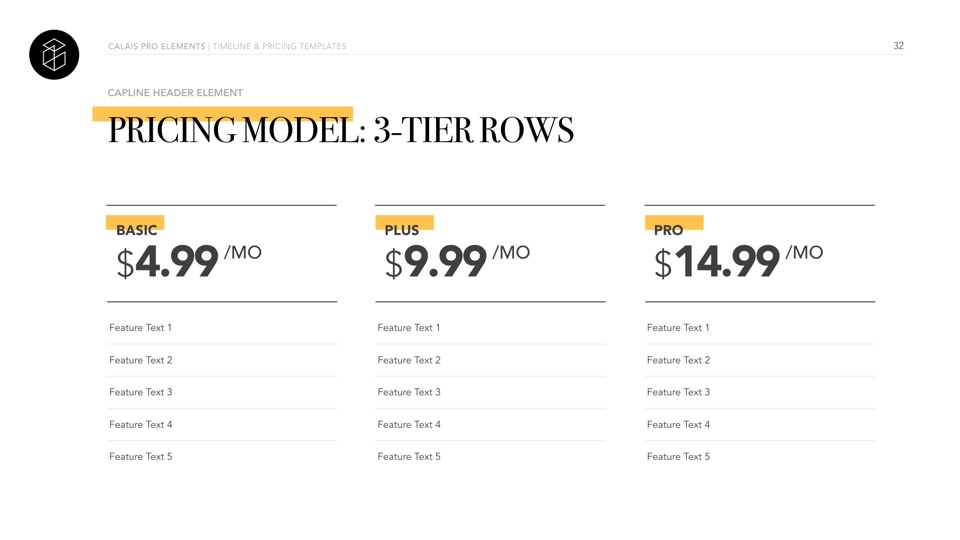Select the PLUS tier label
Viewport: 960px width, 540px height.
pyautogui.click(x=402, y=230)
